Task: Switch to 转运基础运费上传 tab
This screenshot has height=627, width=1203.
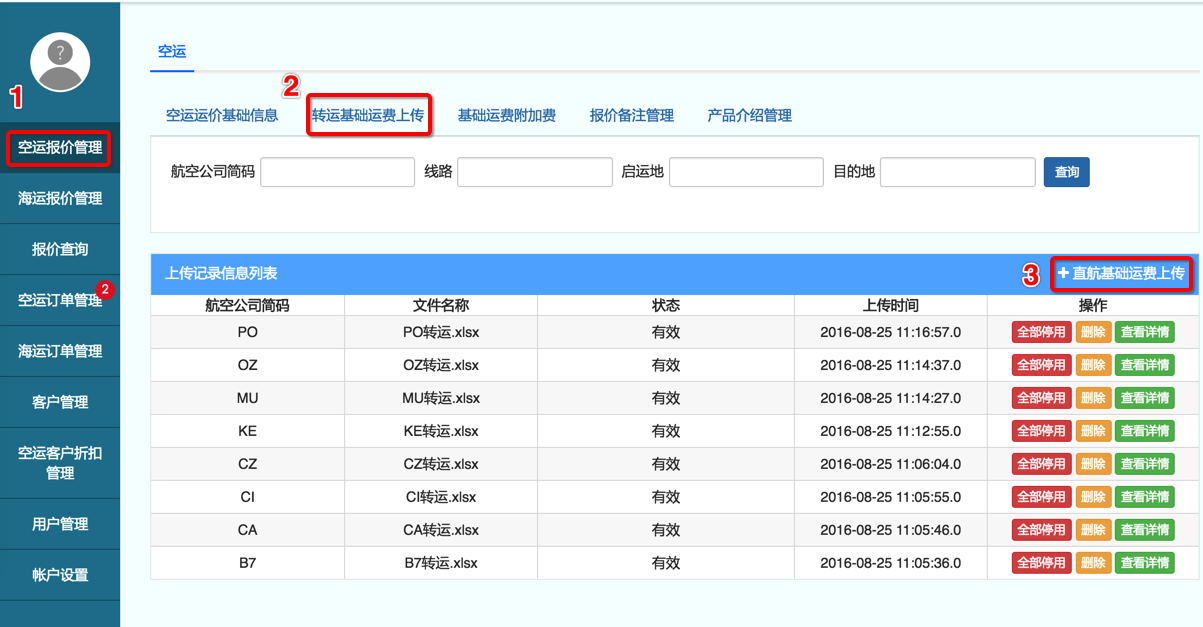Action: tap(368, 115)
